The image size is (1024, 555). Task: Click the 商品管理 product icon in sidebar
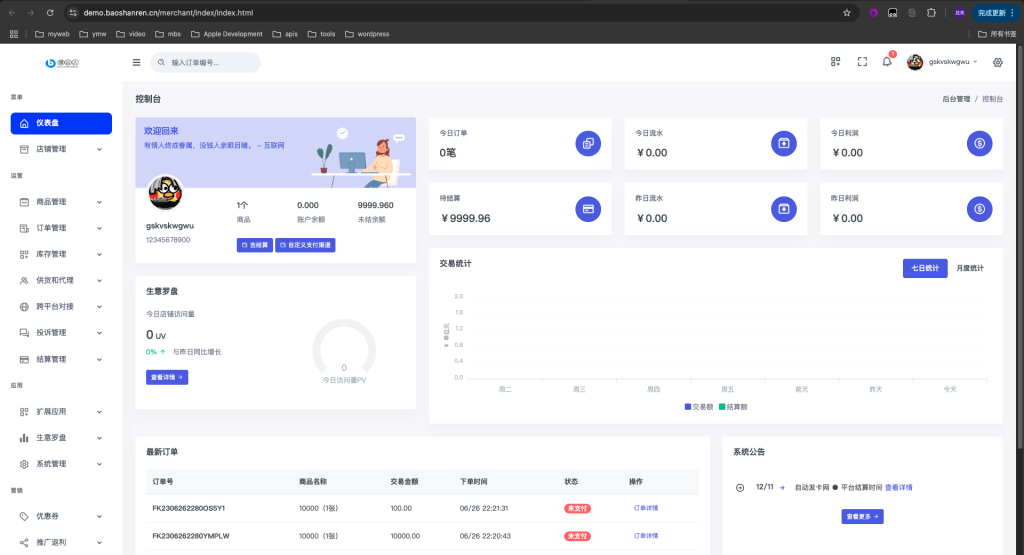(x=24, y=202)
